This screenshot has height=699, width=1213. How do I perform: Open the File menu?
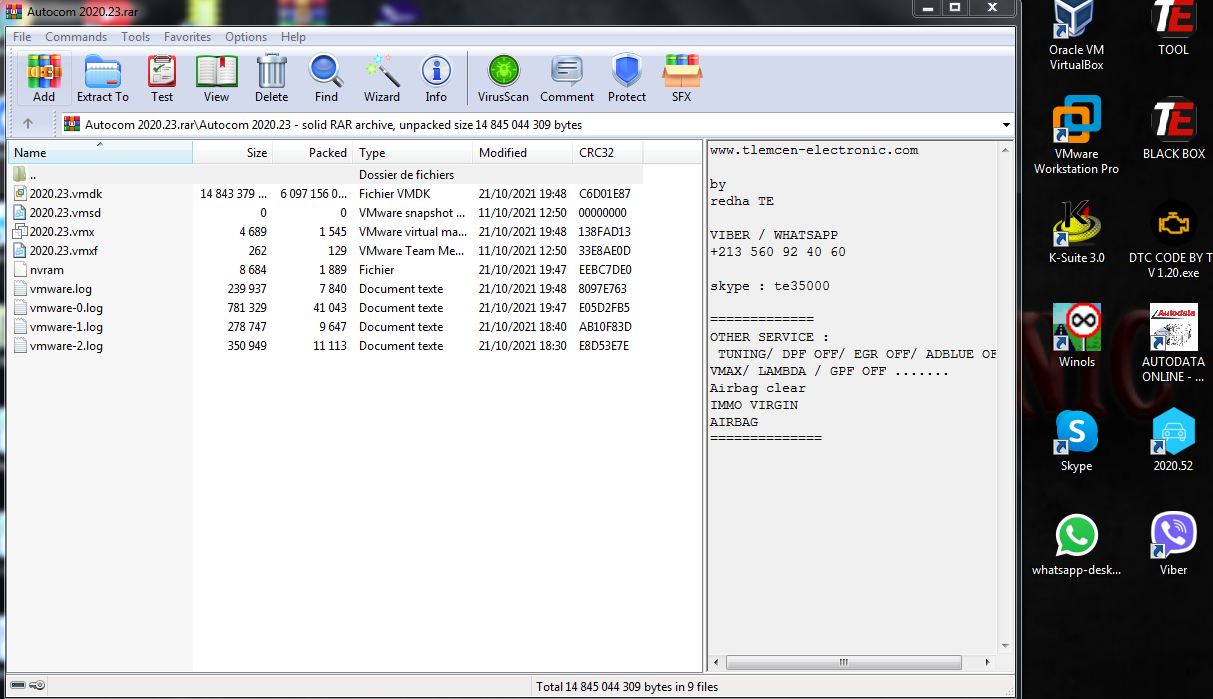pyautogui.click(x=22, y=37)
